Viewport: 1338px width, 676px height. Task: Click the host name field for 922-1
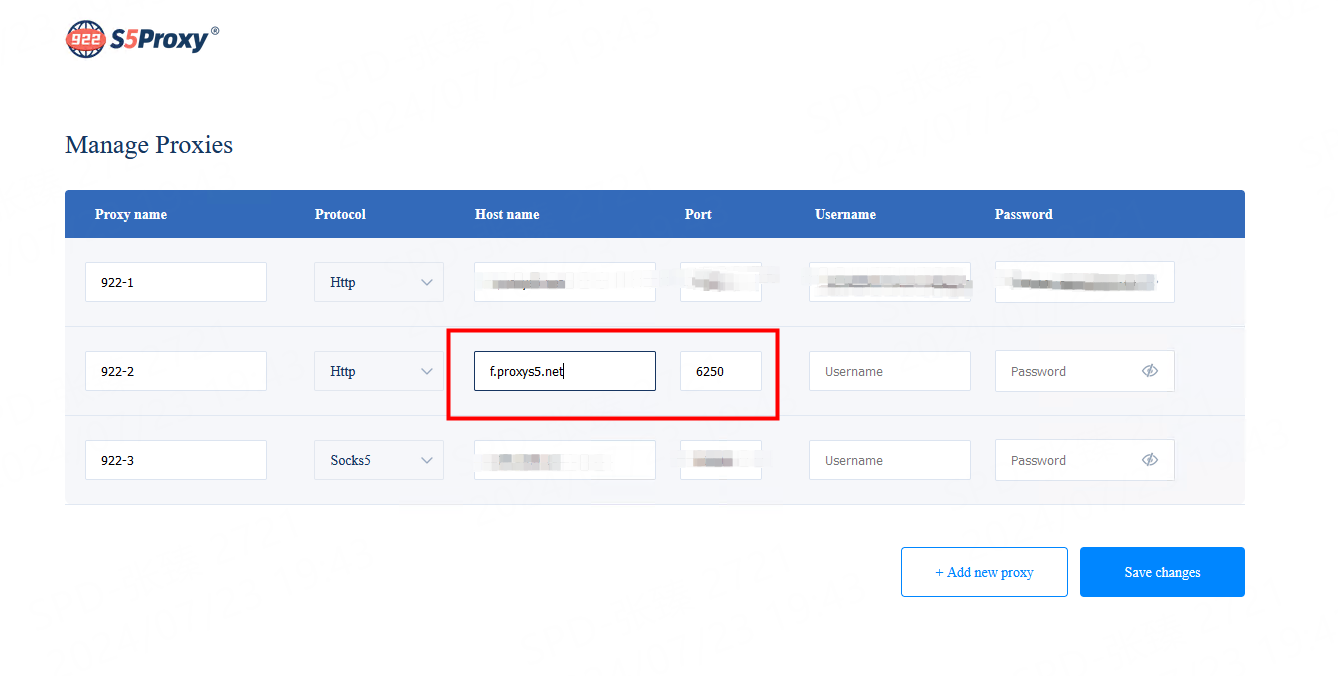(x=564, y=283)
